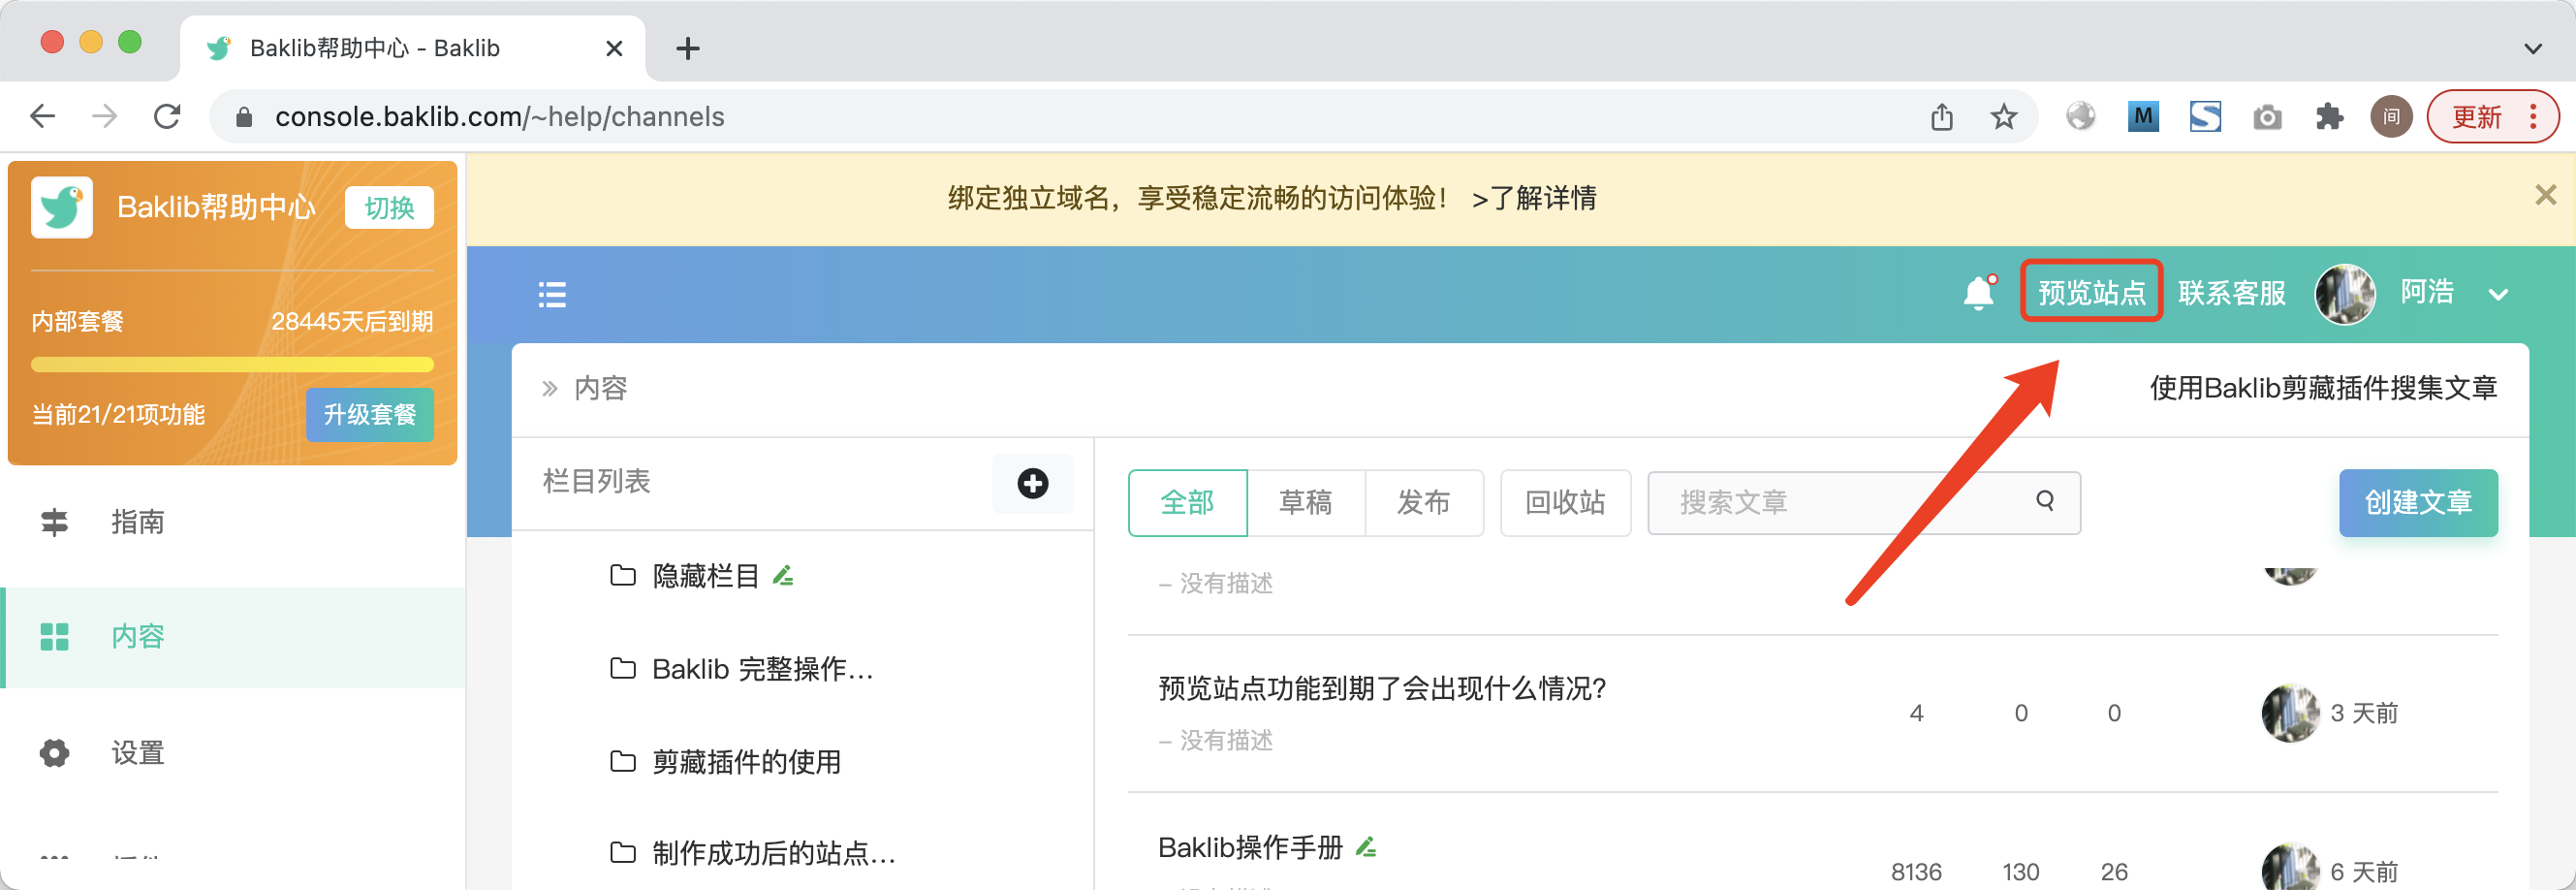This screenshot has height=890, width=2576.
Task: Click the search magnifier icon
Action: point(2045,501)
